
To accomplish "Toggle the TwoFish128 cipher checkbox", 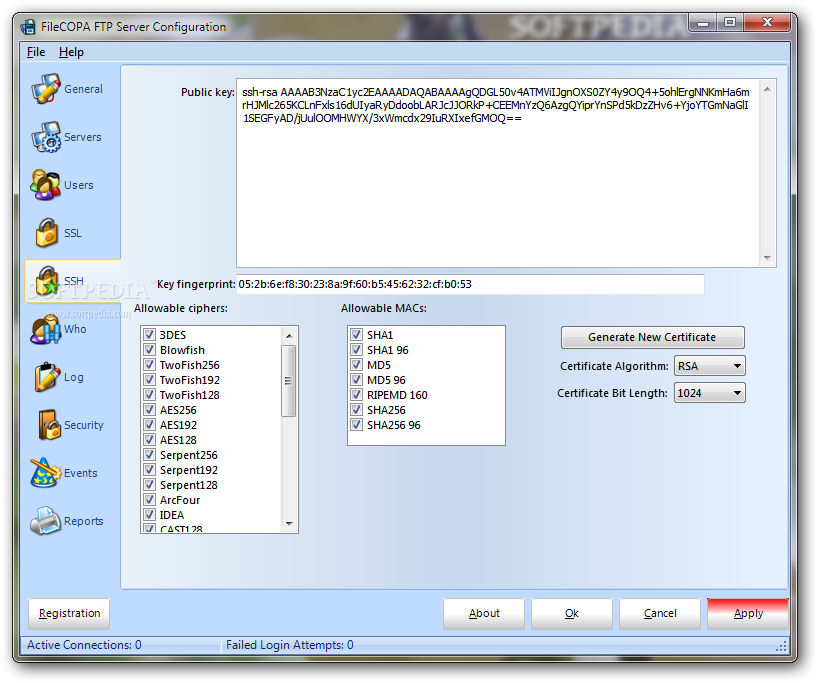I will point(150,394).
